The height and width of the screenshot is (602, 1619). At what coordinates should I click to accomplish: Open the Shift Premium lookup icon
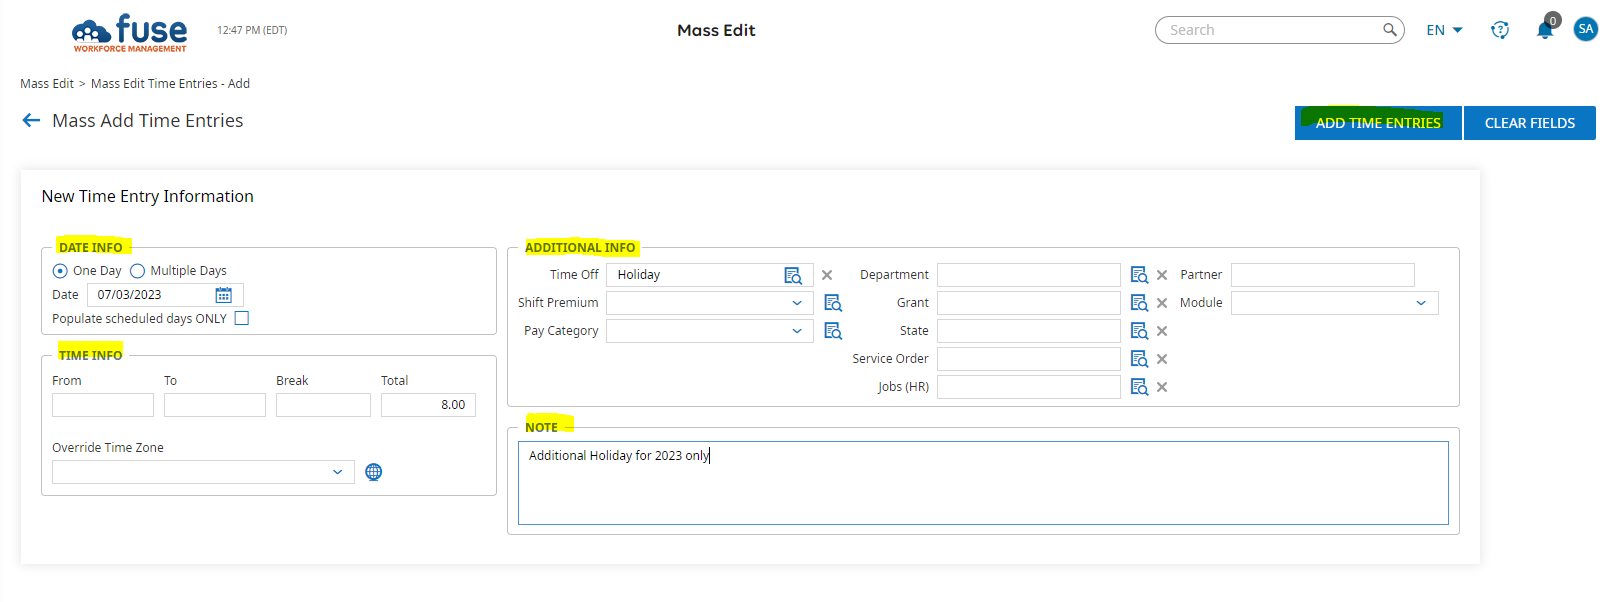click(x=833, y=303)
